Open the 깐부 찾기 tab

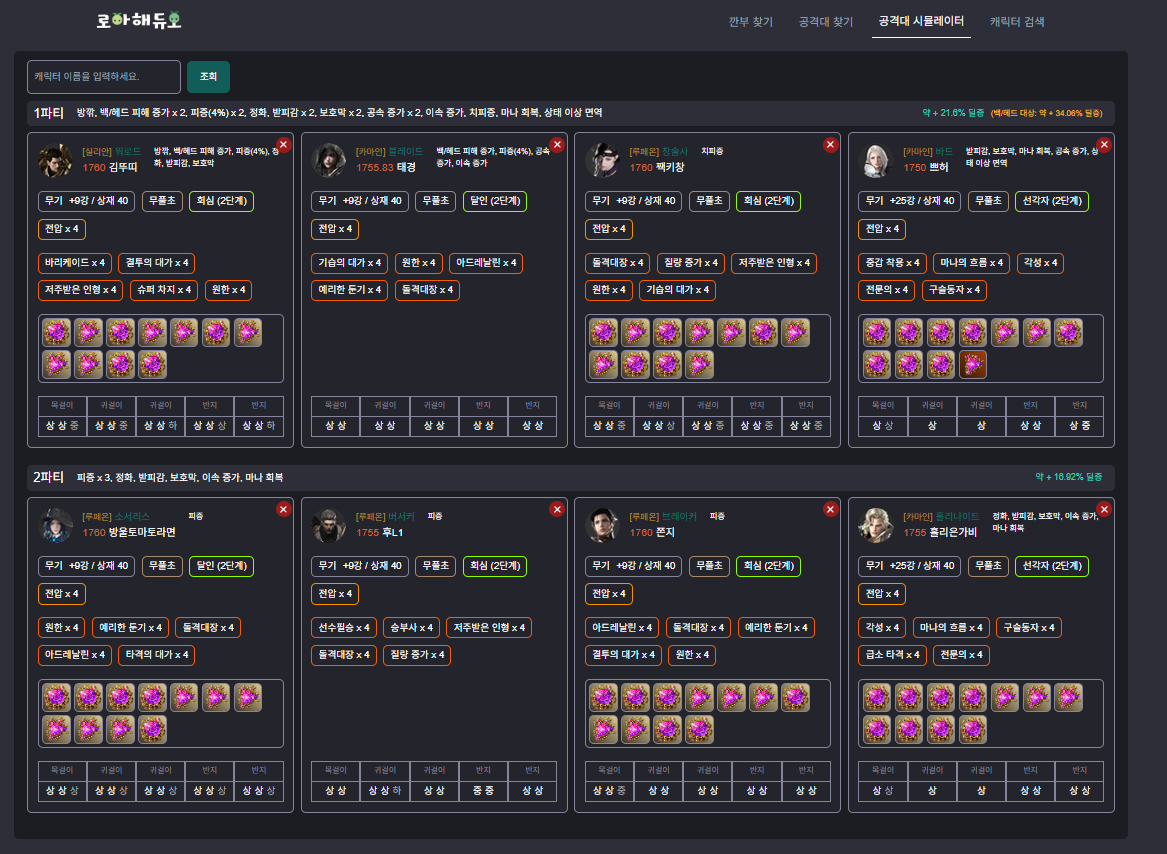(751, 21)
